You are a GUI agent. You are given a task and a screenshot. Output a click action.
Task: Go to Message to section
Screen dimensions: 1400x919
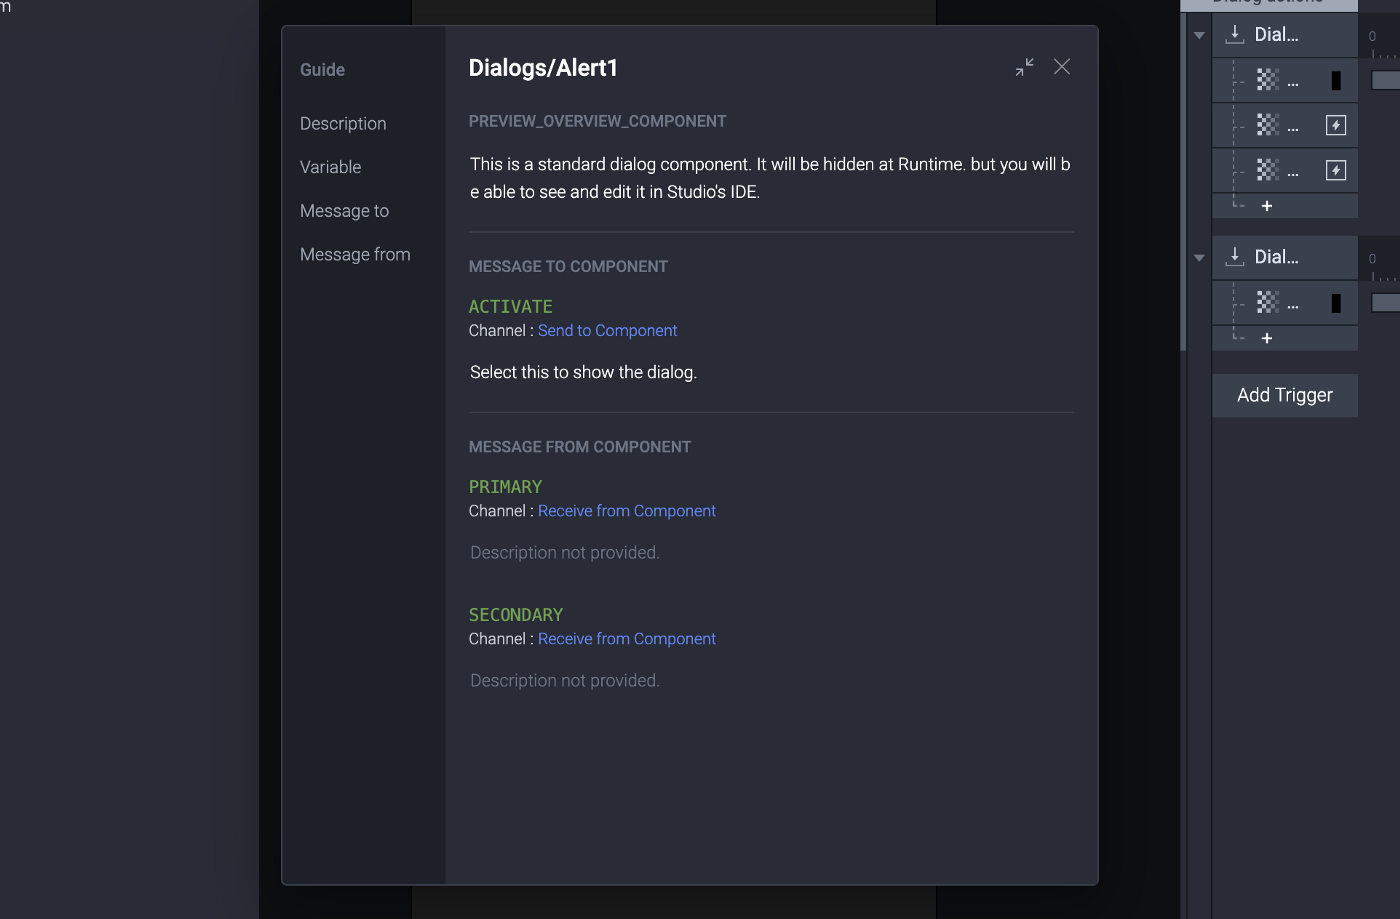click(345, 211)
